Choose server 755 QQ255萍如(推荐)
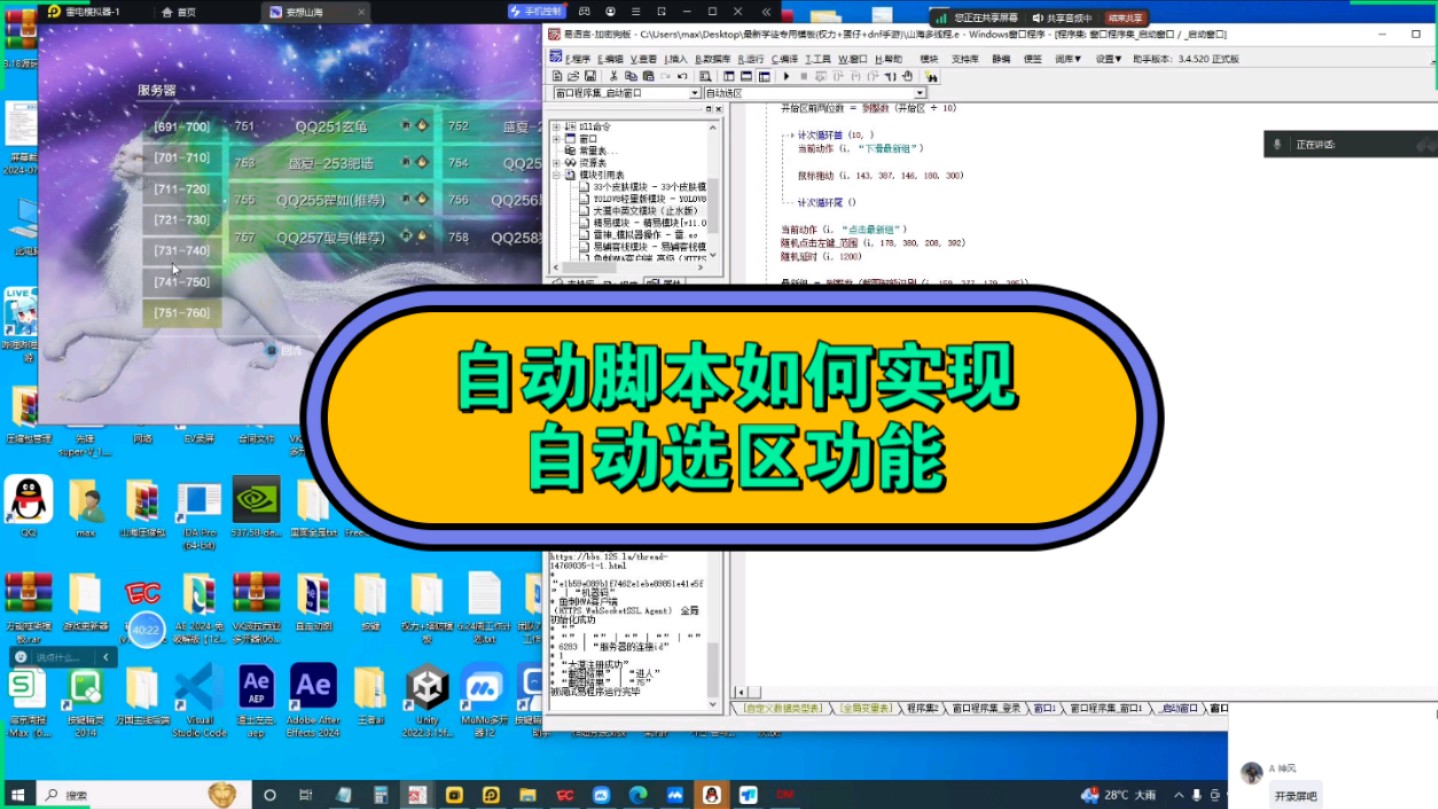The width and height of the screenshot is (1438, 809). click(x=331, y=200)
